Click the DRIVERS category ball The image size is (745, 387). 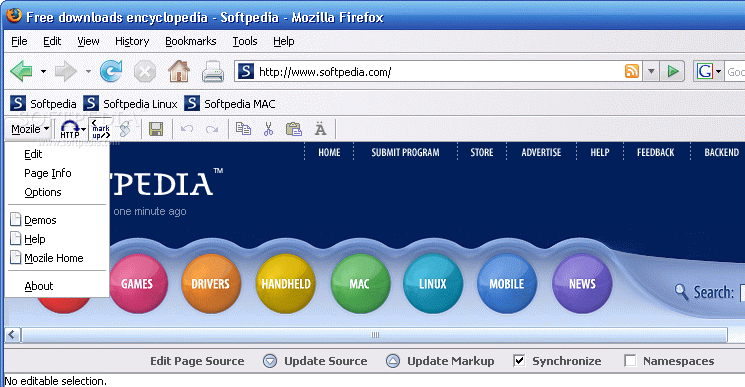211,283
